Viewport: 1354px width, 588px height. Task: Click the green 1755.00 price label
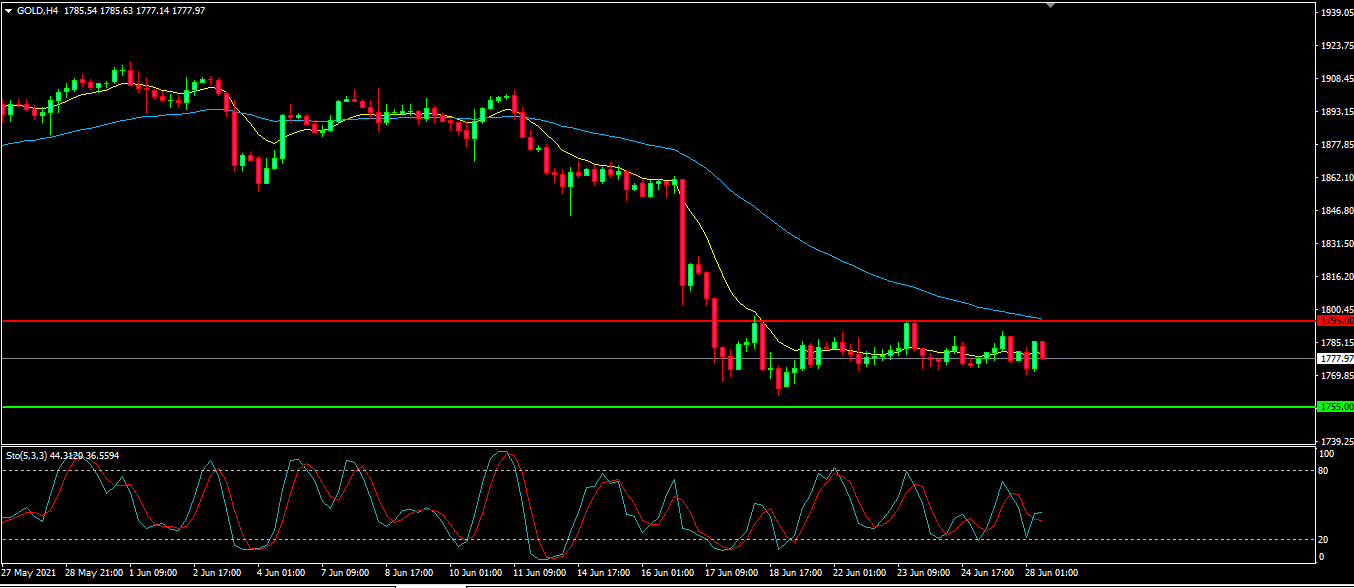[1335, 407]
